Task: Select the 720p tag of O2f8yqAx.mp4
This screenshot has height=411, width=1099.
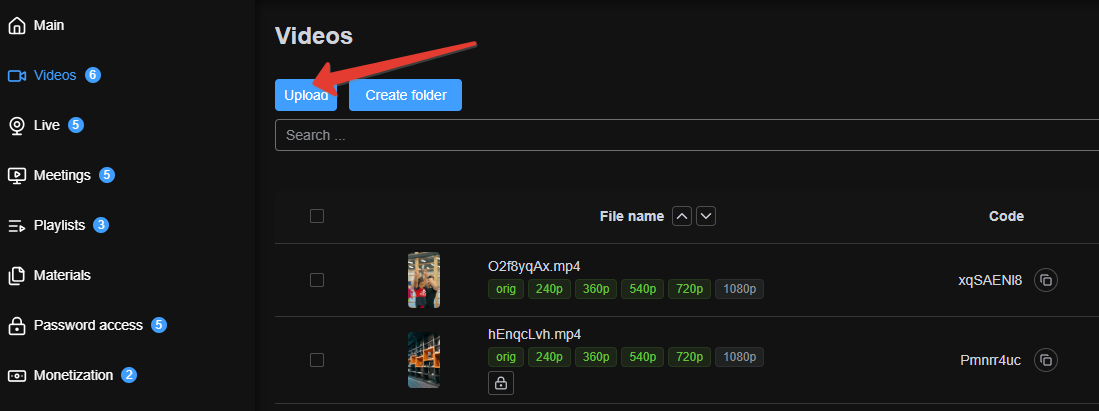Action: [690, 289]
